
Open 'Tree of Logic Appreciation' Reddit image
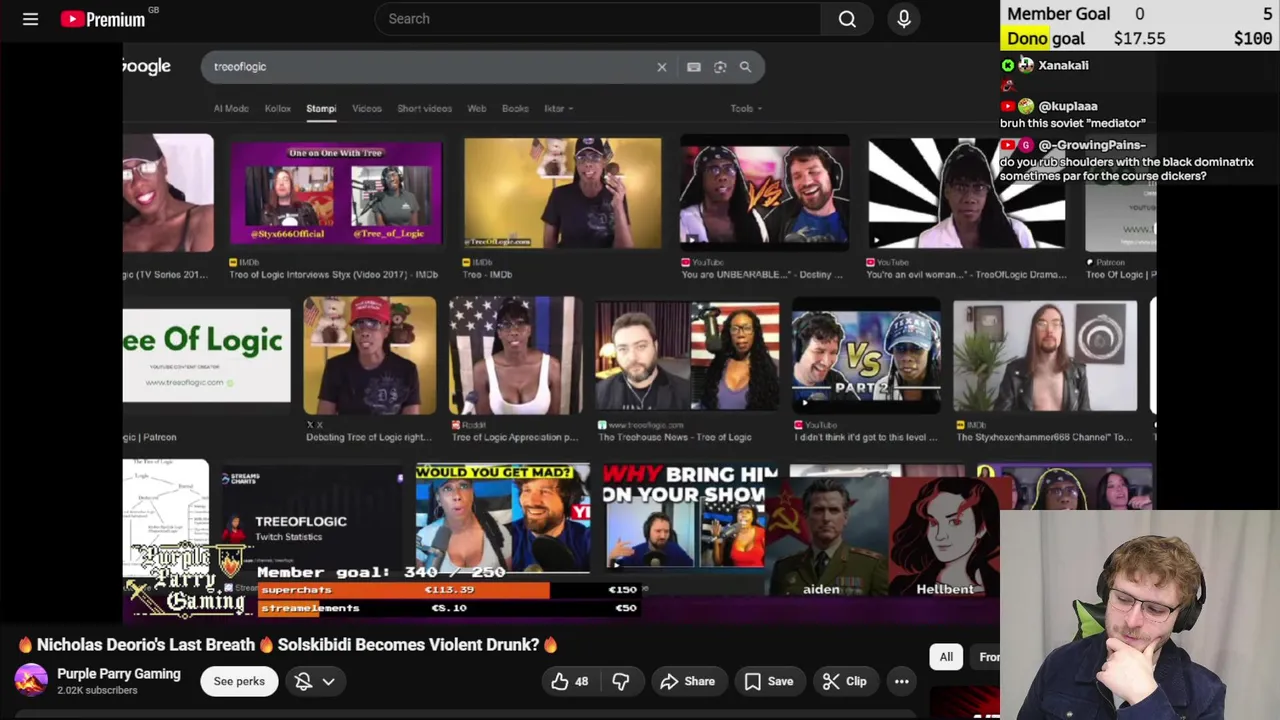515,355
